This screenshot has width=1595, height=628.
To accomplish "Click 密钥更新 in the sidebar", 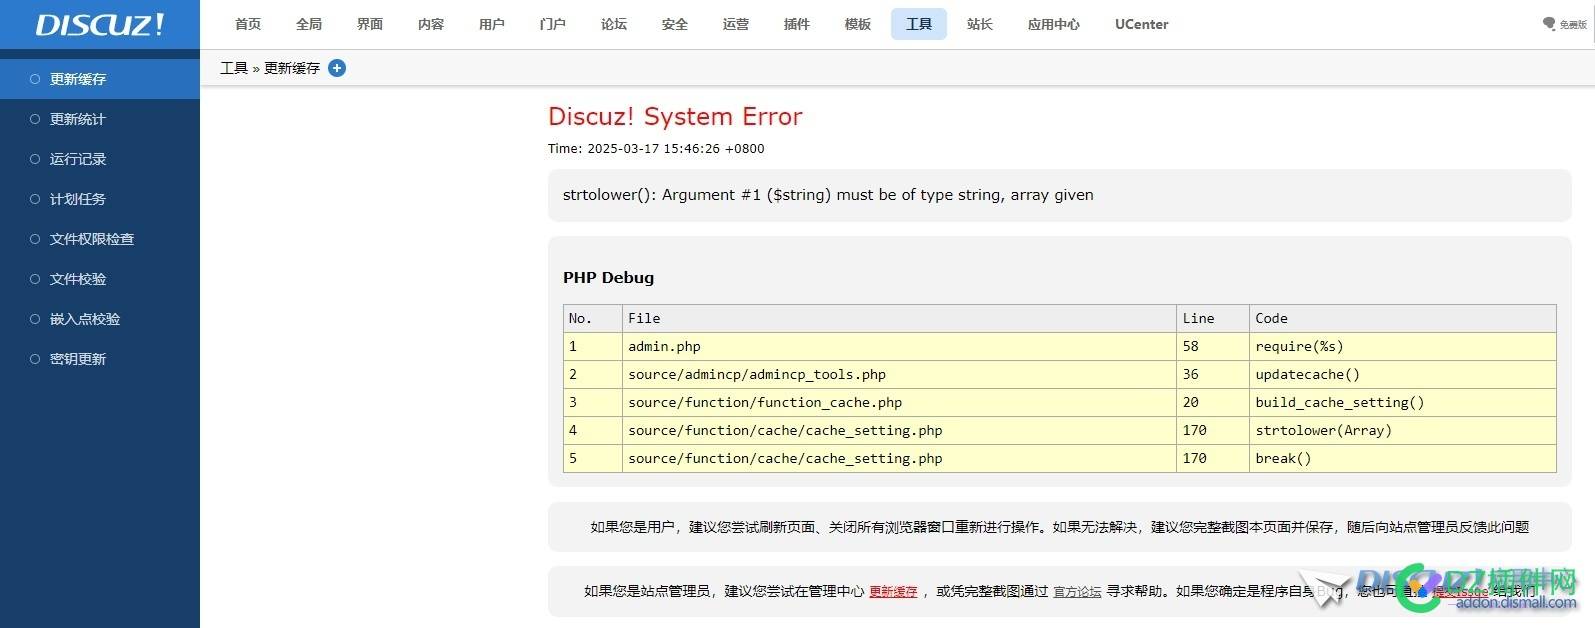I will (x=78, y=359).
